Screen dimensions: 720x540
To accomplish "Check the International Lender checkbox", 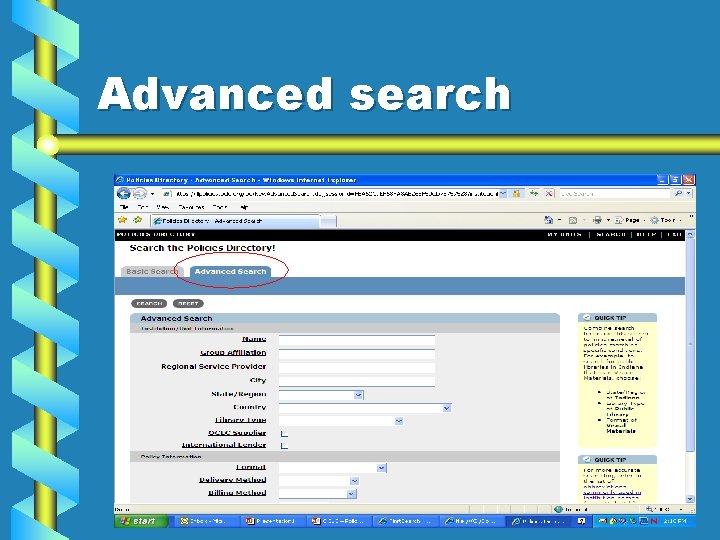I will pyautogui.click(x=284, y=445).
